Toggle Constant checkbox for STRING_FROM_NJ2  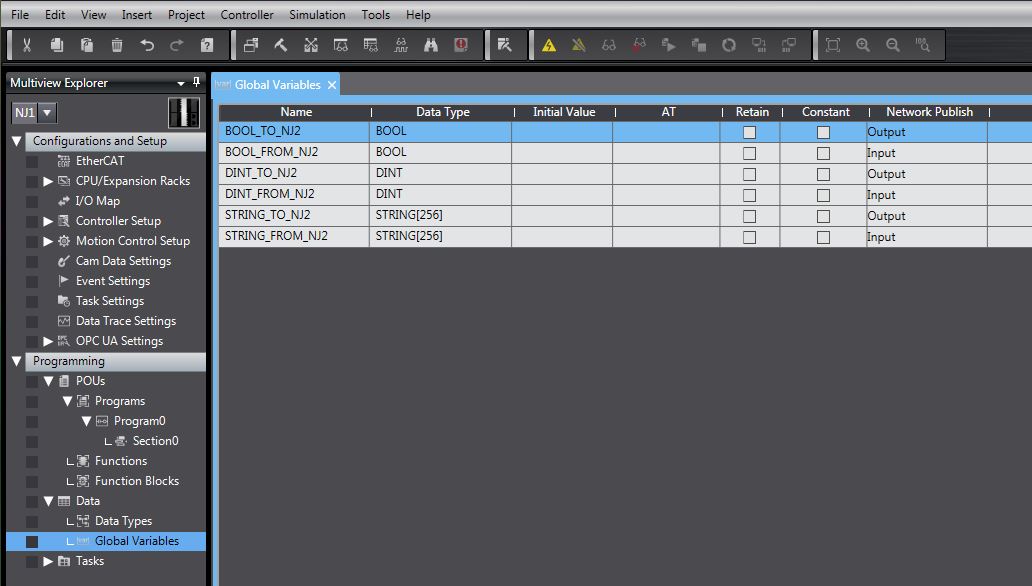pyautogui.click(x=823, y=238)
